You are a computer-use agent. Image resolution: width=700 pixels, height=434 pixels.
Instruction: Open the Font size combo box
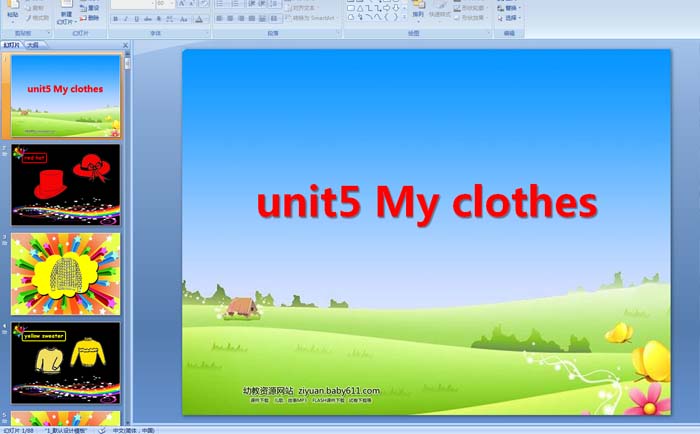click(165, 4)
